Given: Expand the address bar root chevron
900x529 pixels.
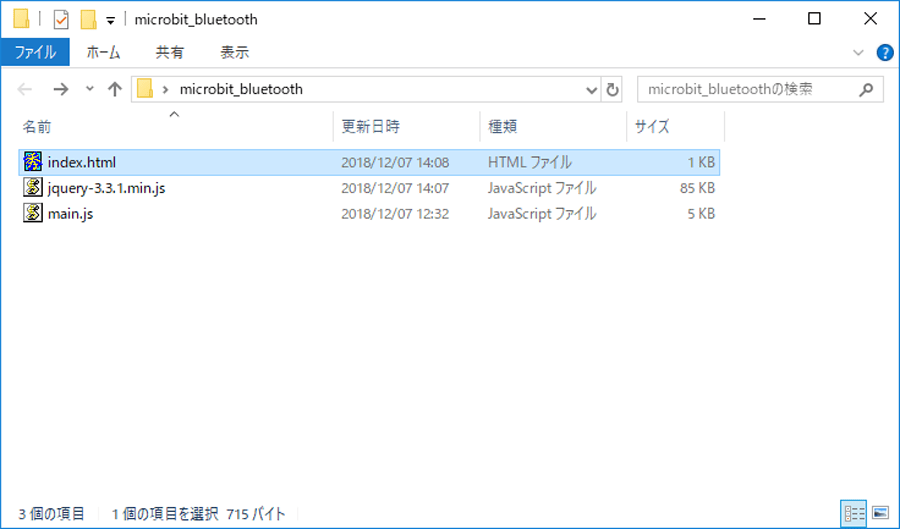Looking at the screenshot, I should [165, 90].
